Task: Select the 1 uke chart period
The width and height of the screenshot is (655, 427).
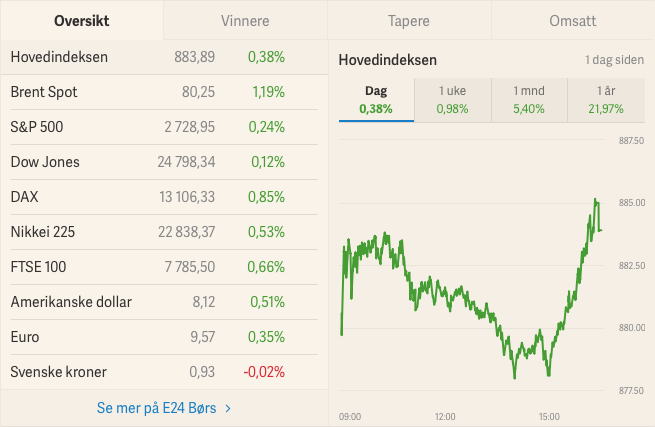Action: click(x=452, y=100)
